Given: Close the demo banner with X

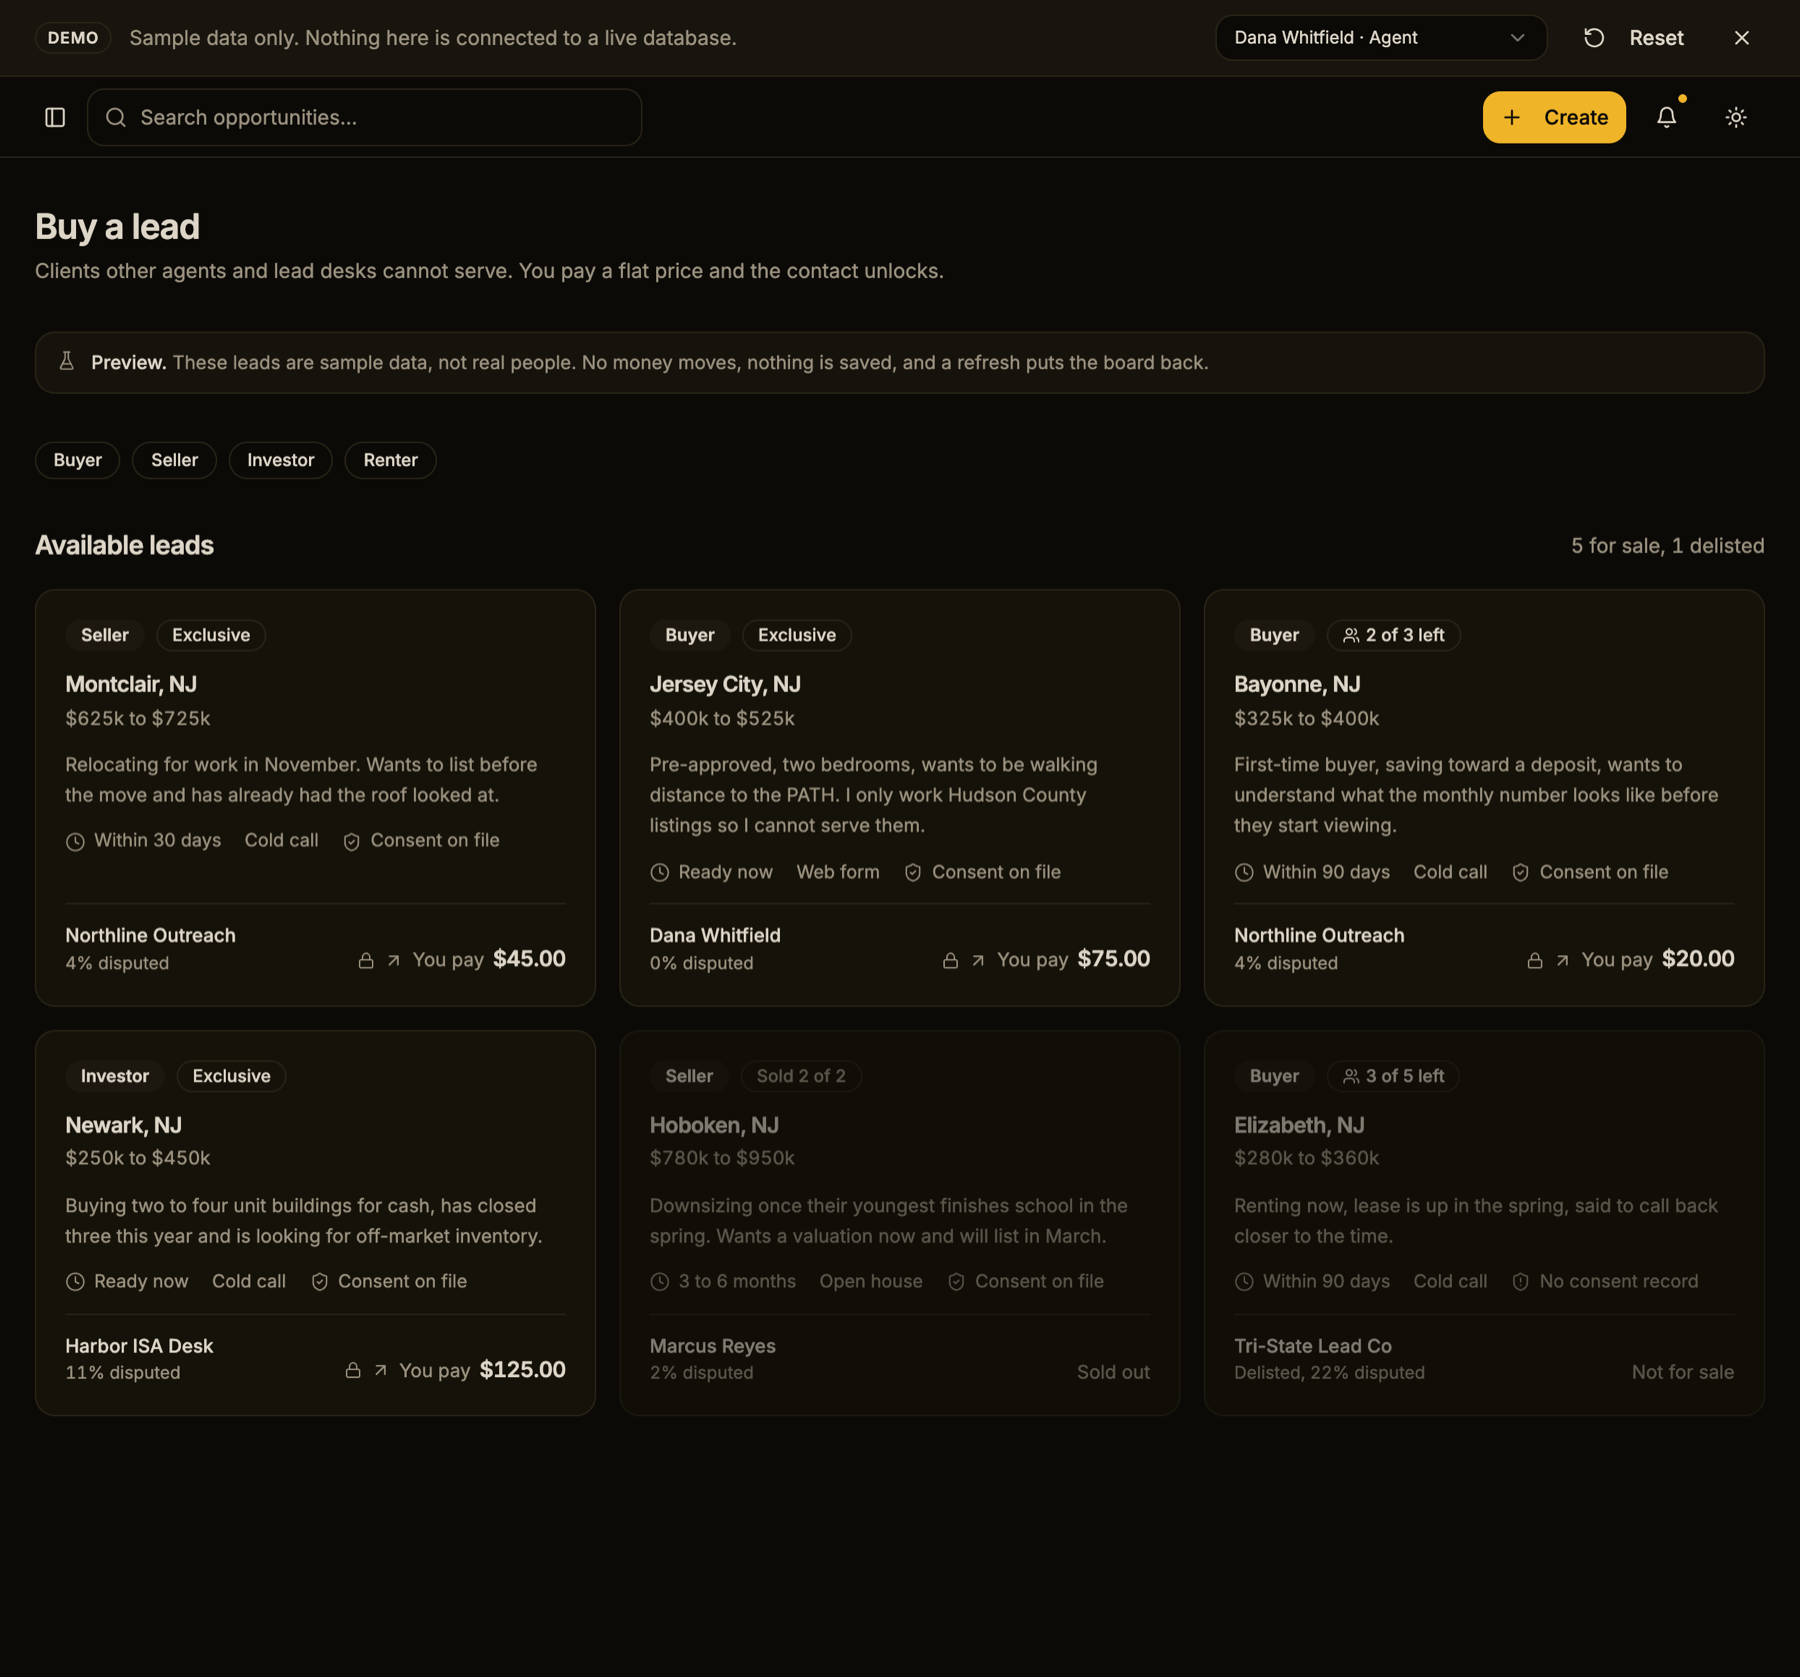Looking at the screenshot, I should 1742,38.
